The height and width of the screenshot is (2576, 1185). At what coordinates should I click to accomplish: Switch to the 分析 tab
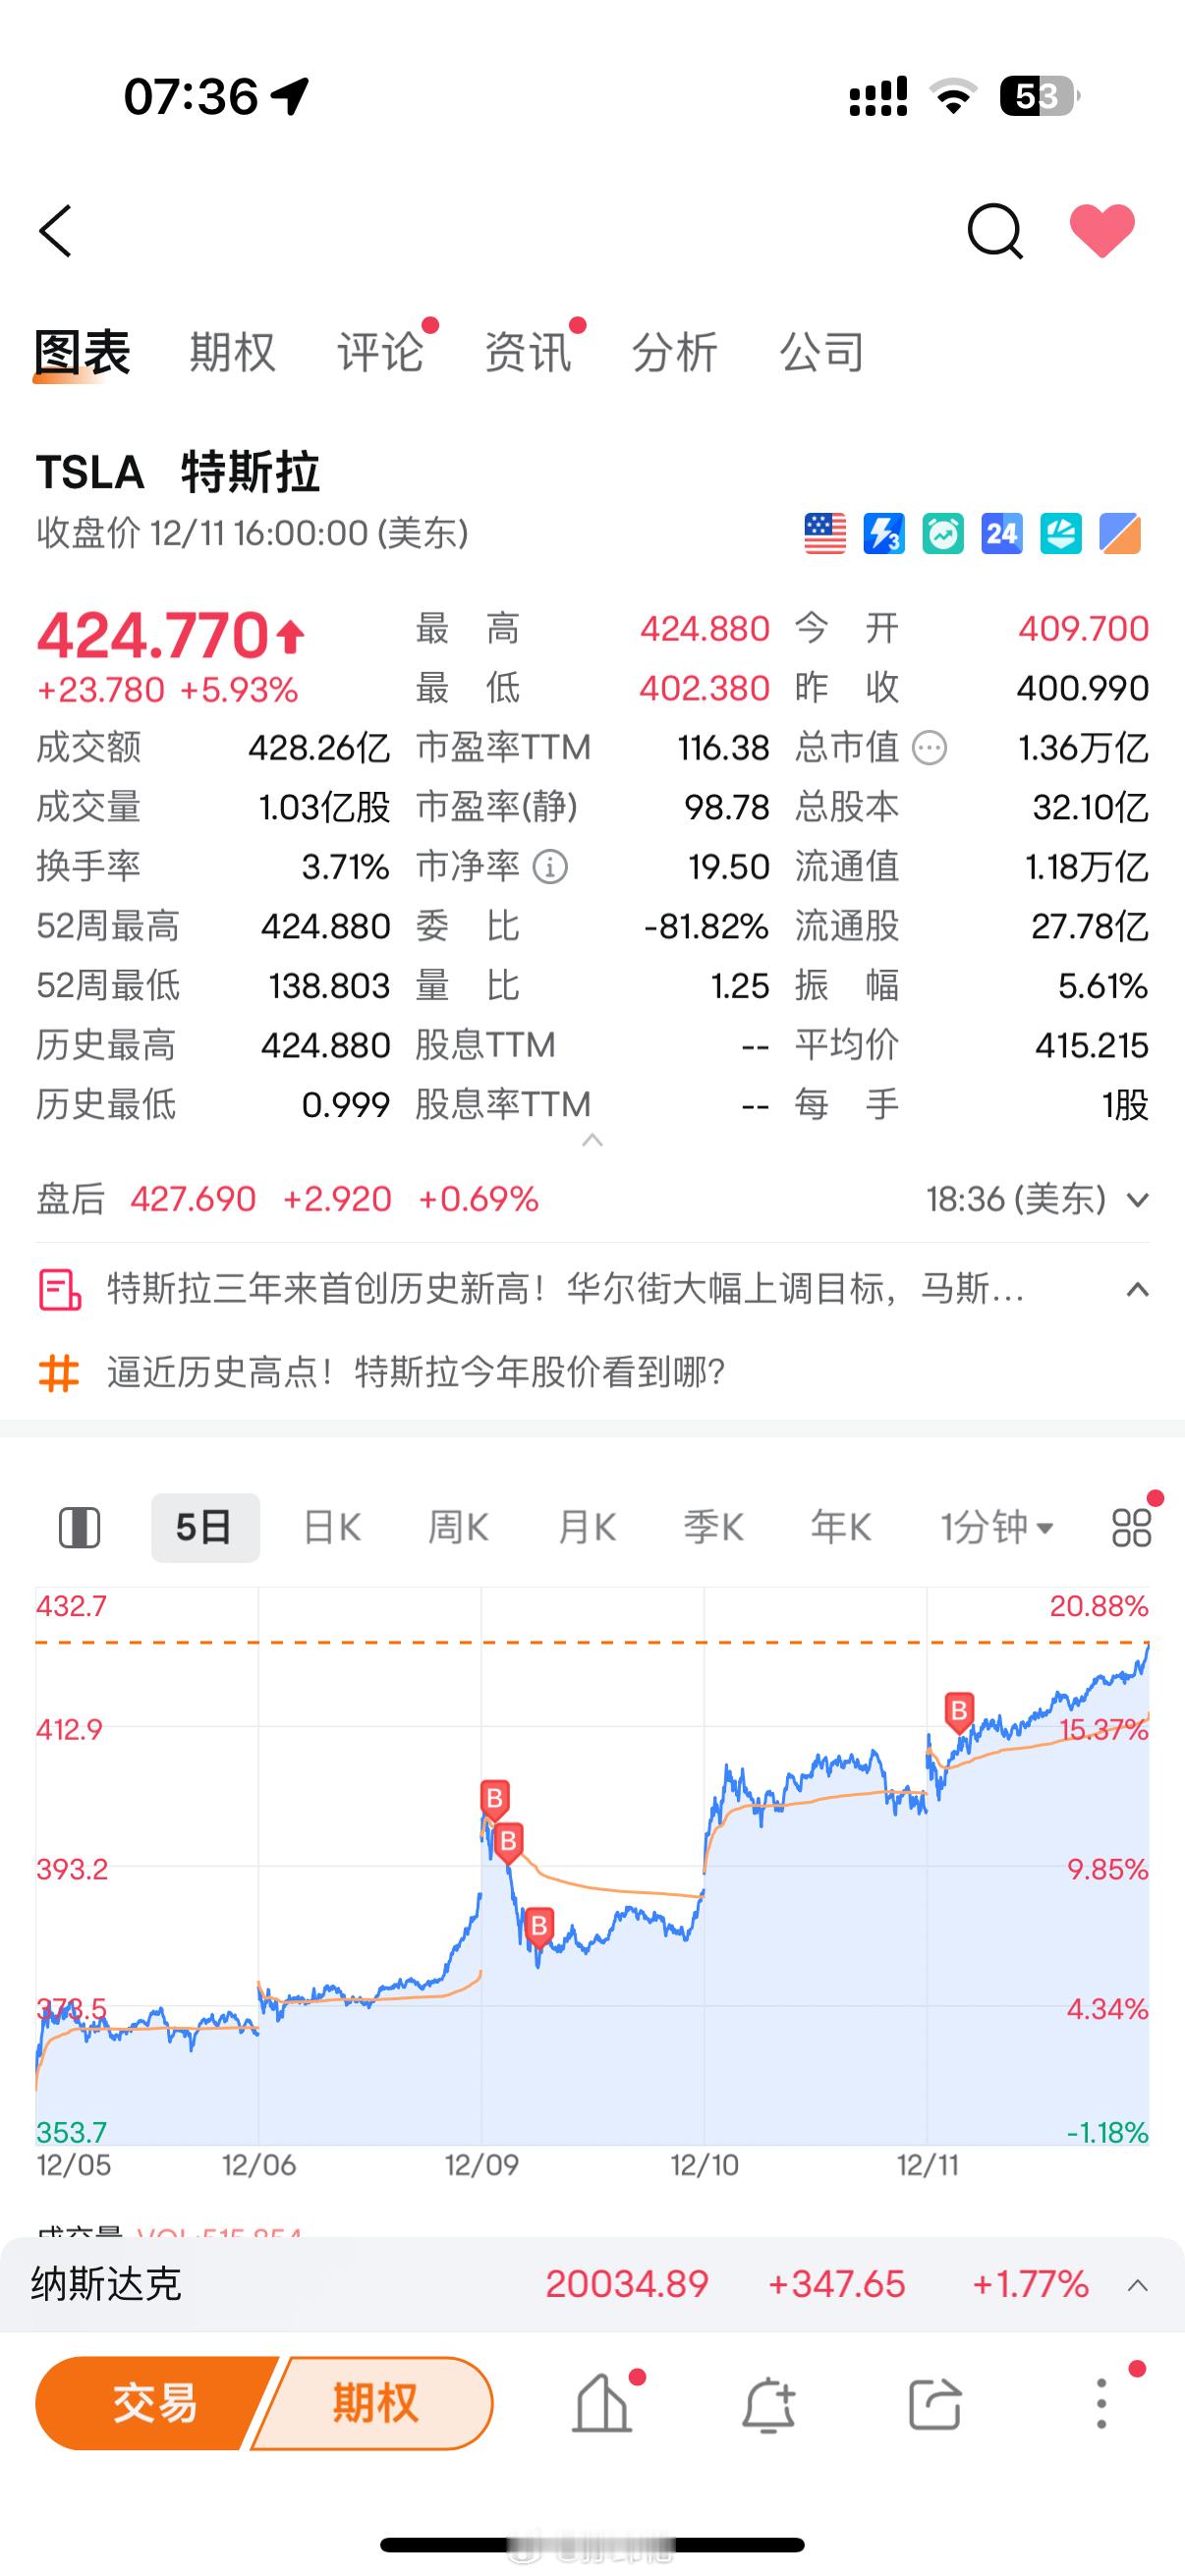[675, 353]
